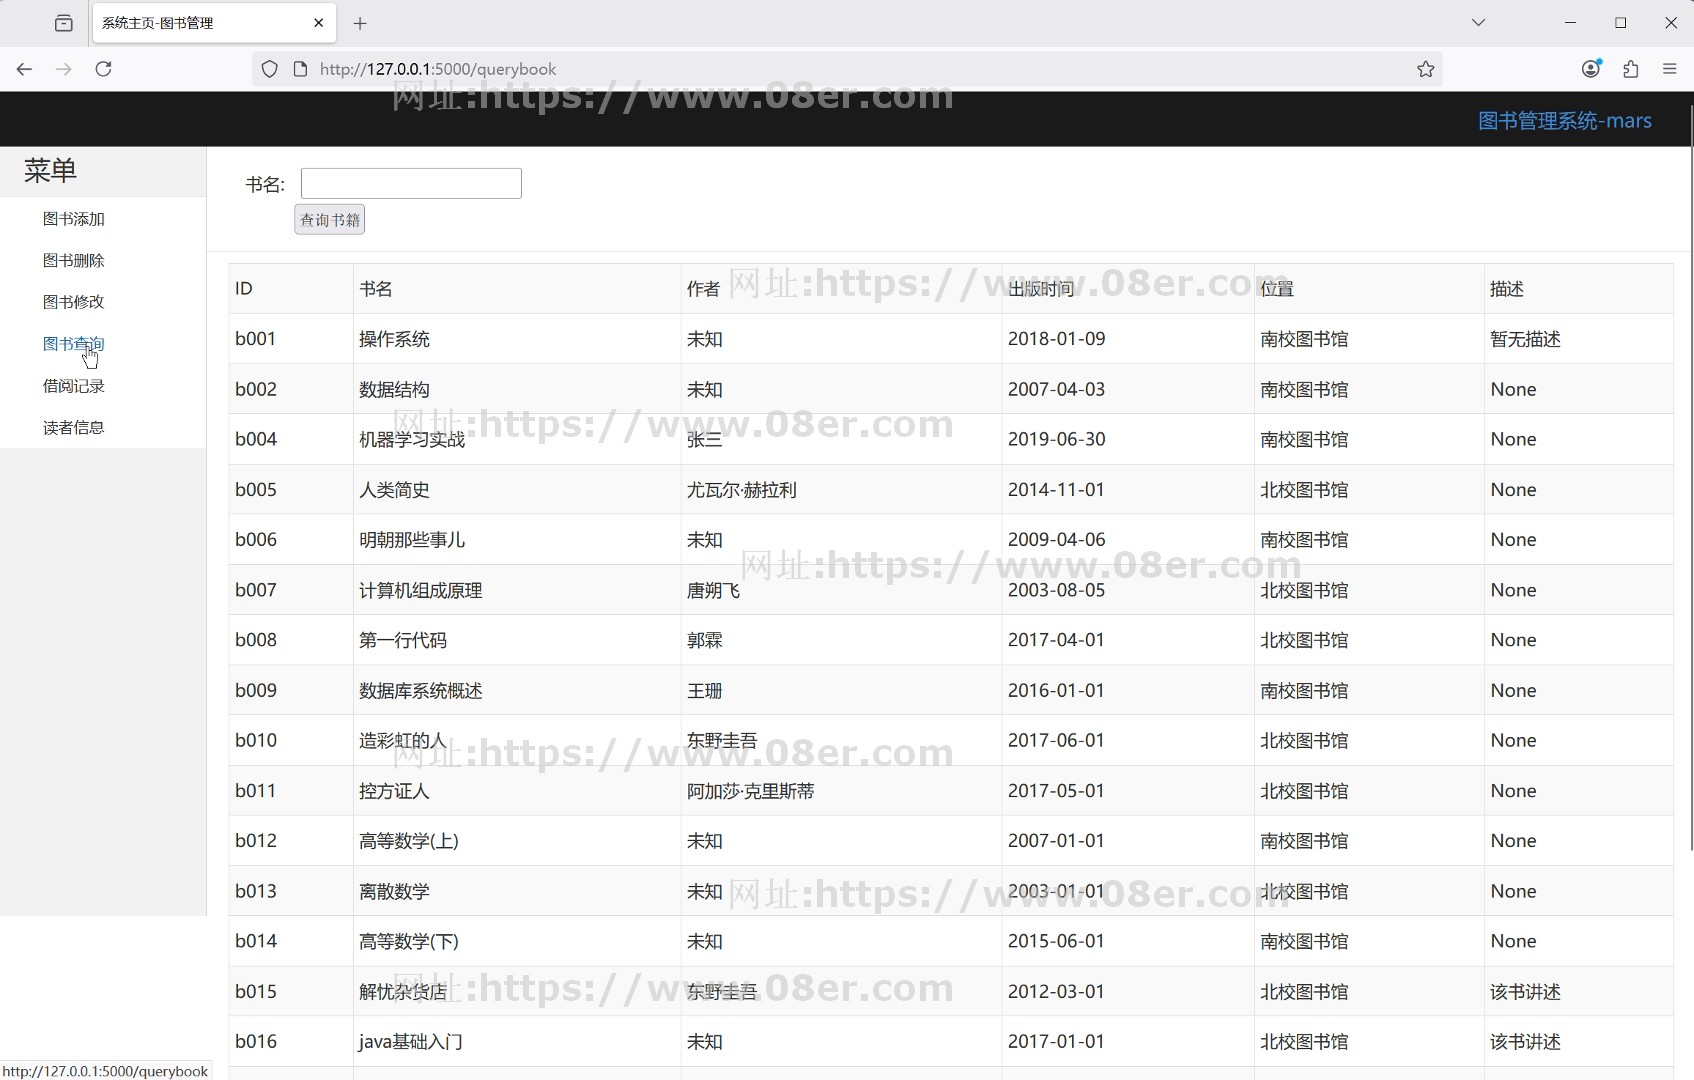Screen dimensions: 1694x1080
Task: Click the 查询书籍 search button
Action: tap(329, 219)
